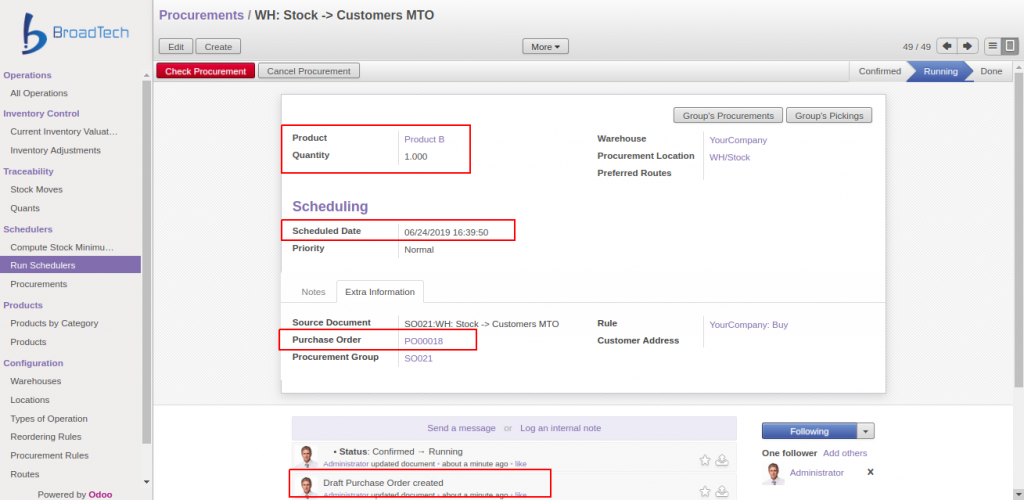Open the BroadTech logo home
This screenshot has height=500, width=1024.
[76, 33]
